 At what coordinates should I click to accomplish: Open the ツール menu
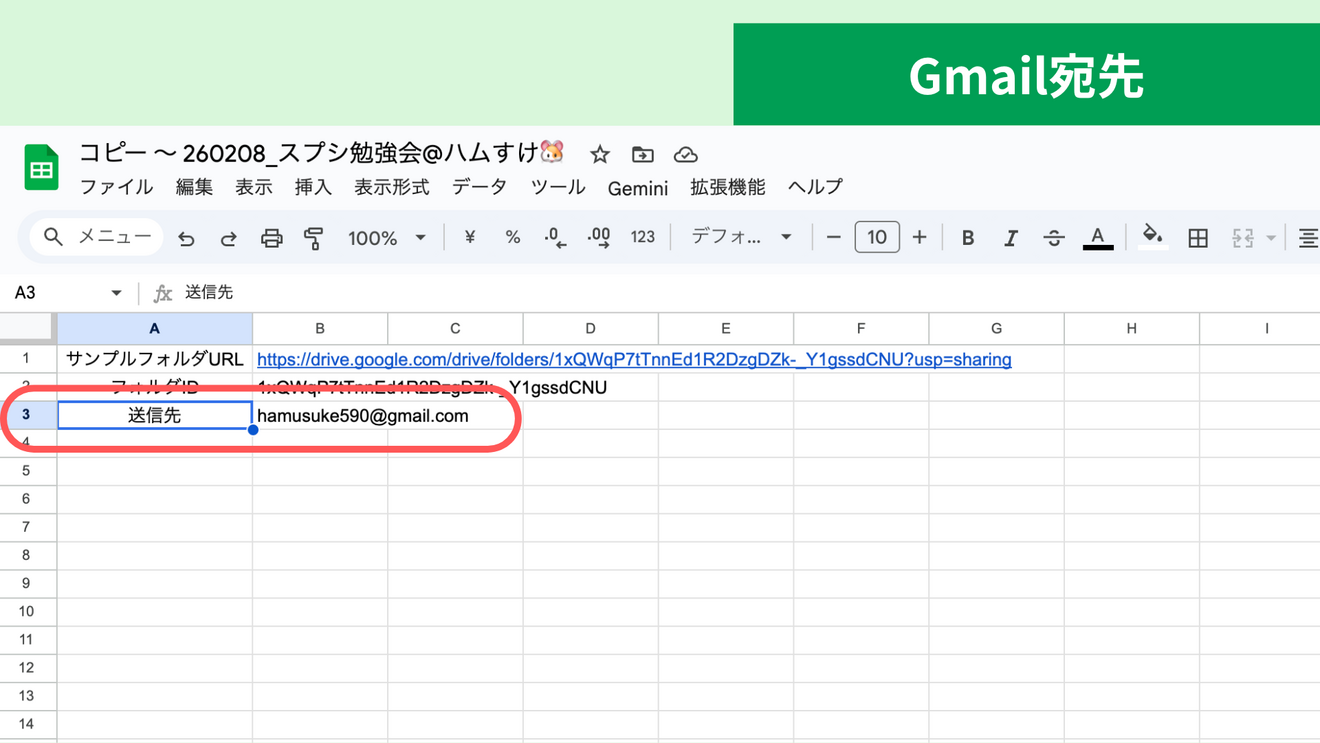click(558, 188)
